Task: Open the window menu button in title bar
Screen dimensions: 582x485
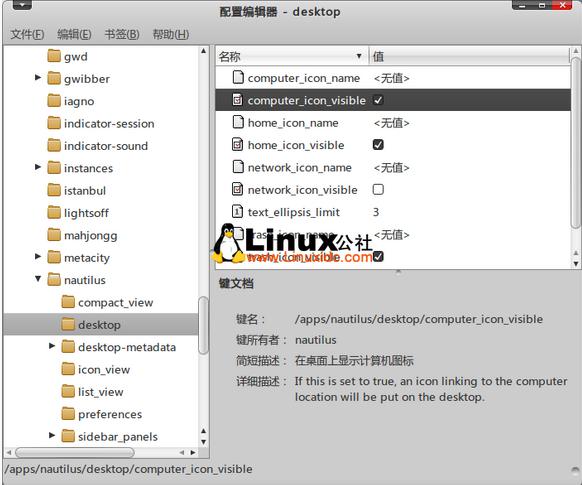Action: pyautogui.click(x=22, y=5)
